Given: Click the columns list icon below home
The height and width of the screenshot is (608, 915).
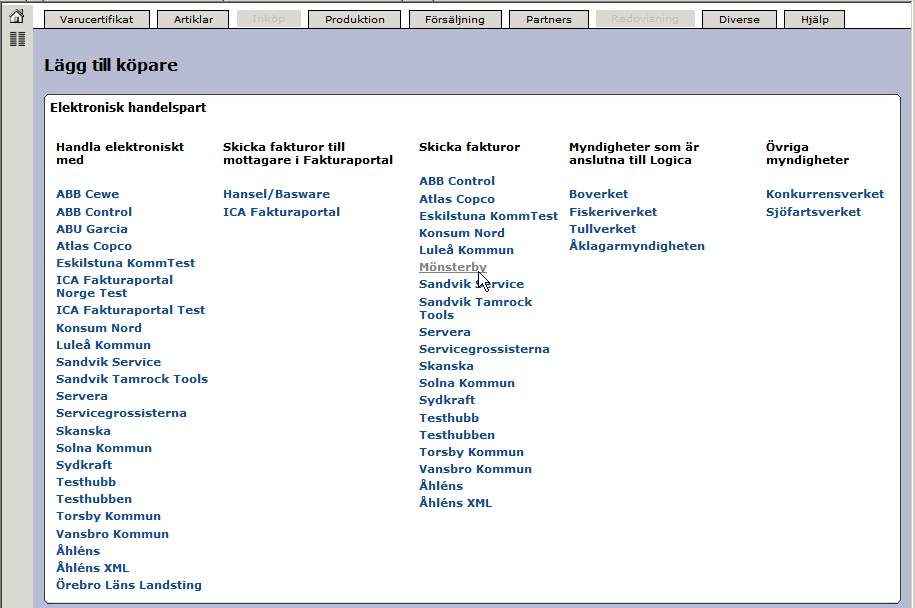Looking at the screenshot, I should (x=18, y=39).
